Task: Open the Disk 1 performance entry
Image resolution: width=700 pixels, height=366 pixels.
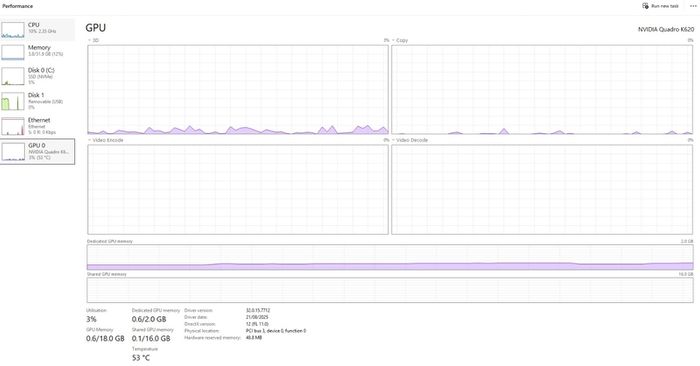Action: (38, 101)
